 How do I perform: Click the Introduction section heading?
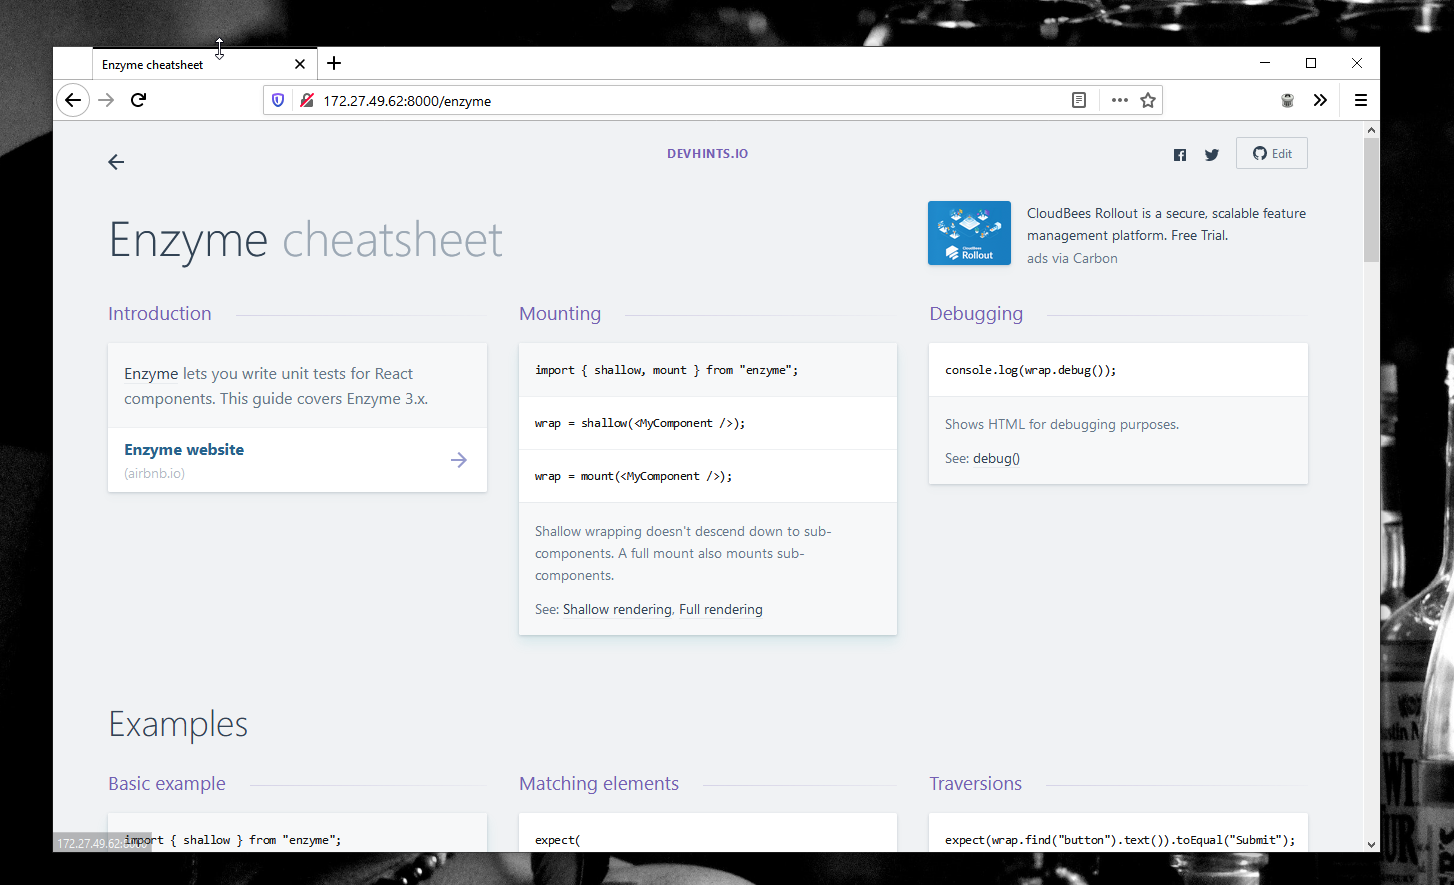(x=160, y=314)
